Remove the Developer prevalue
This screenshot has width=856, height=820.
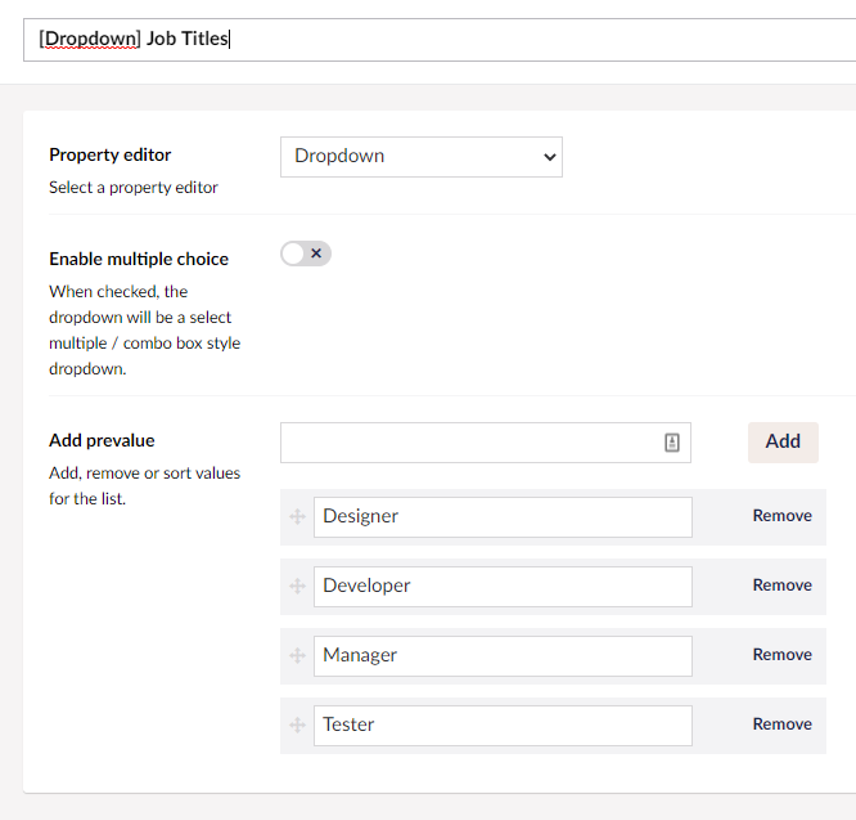tap(782, 585)
